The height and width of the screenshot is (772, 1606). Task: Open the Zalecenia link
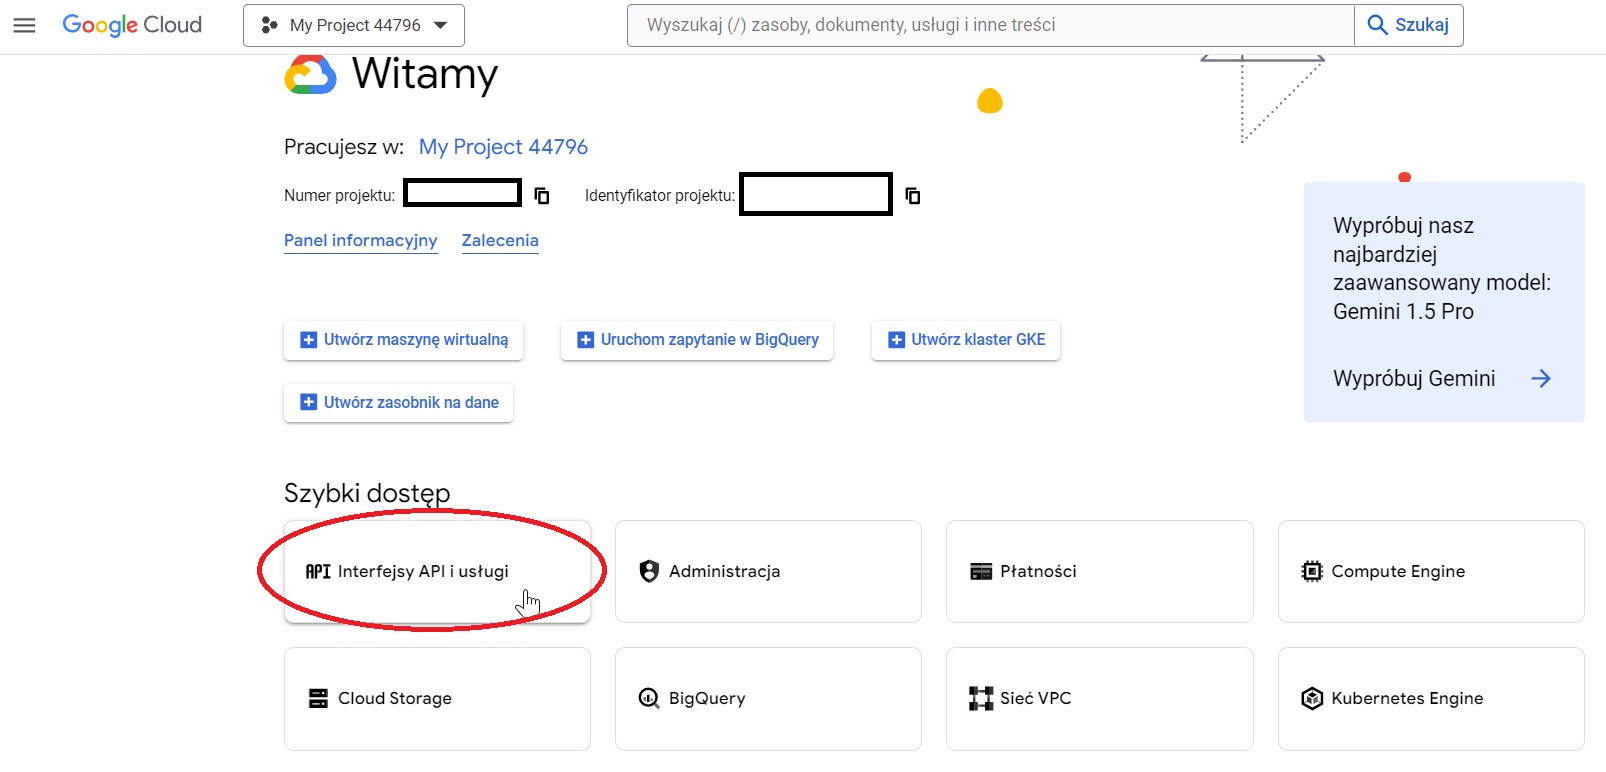click(500, 240)
